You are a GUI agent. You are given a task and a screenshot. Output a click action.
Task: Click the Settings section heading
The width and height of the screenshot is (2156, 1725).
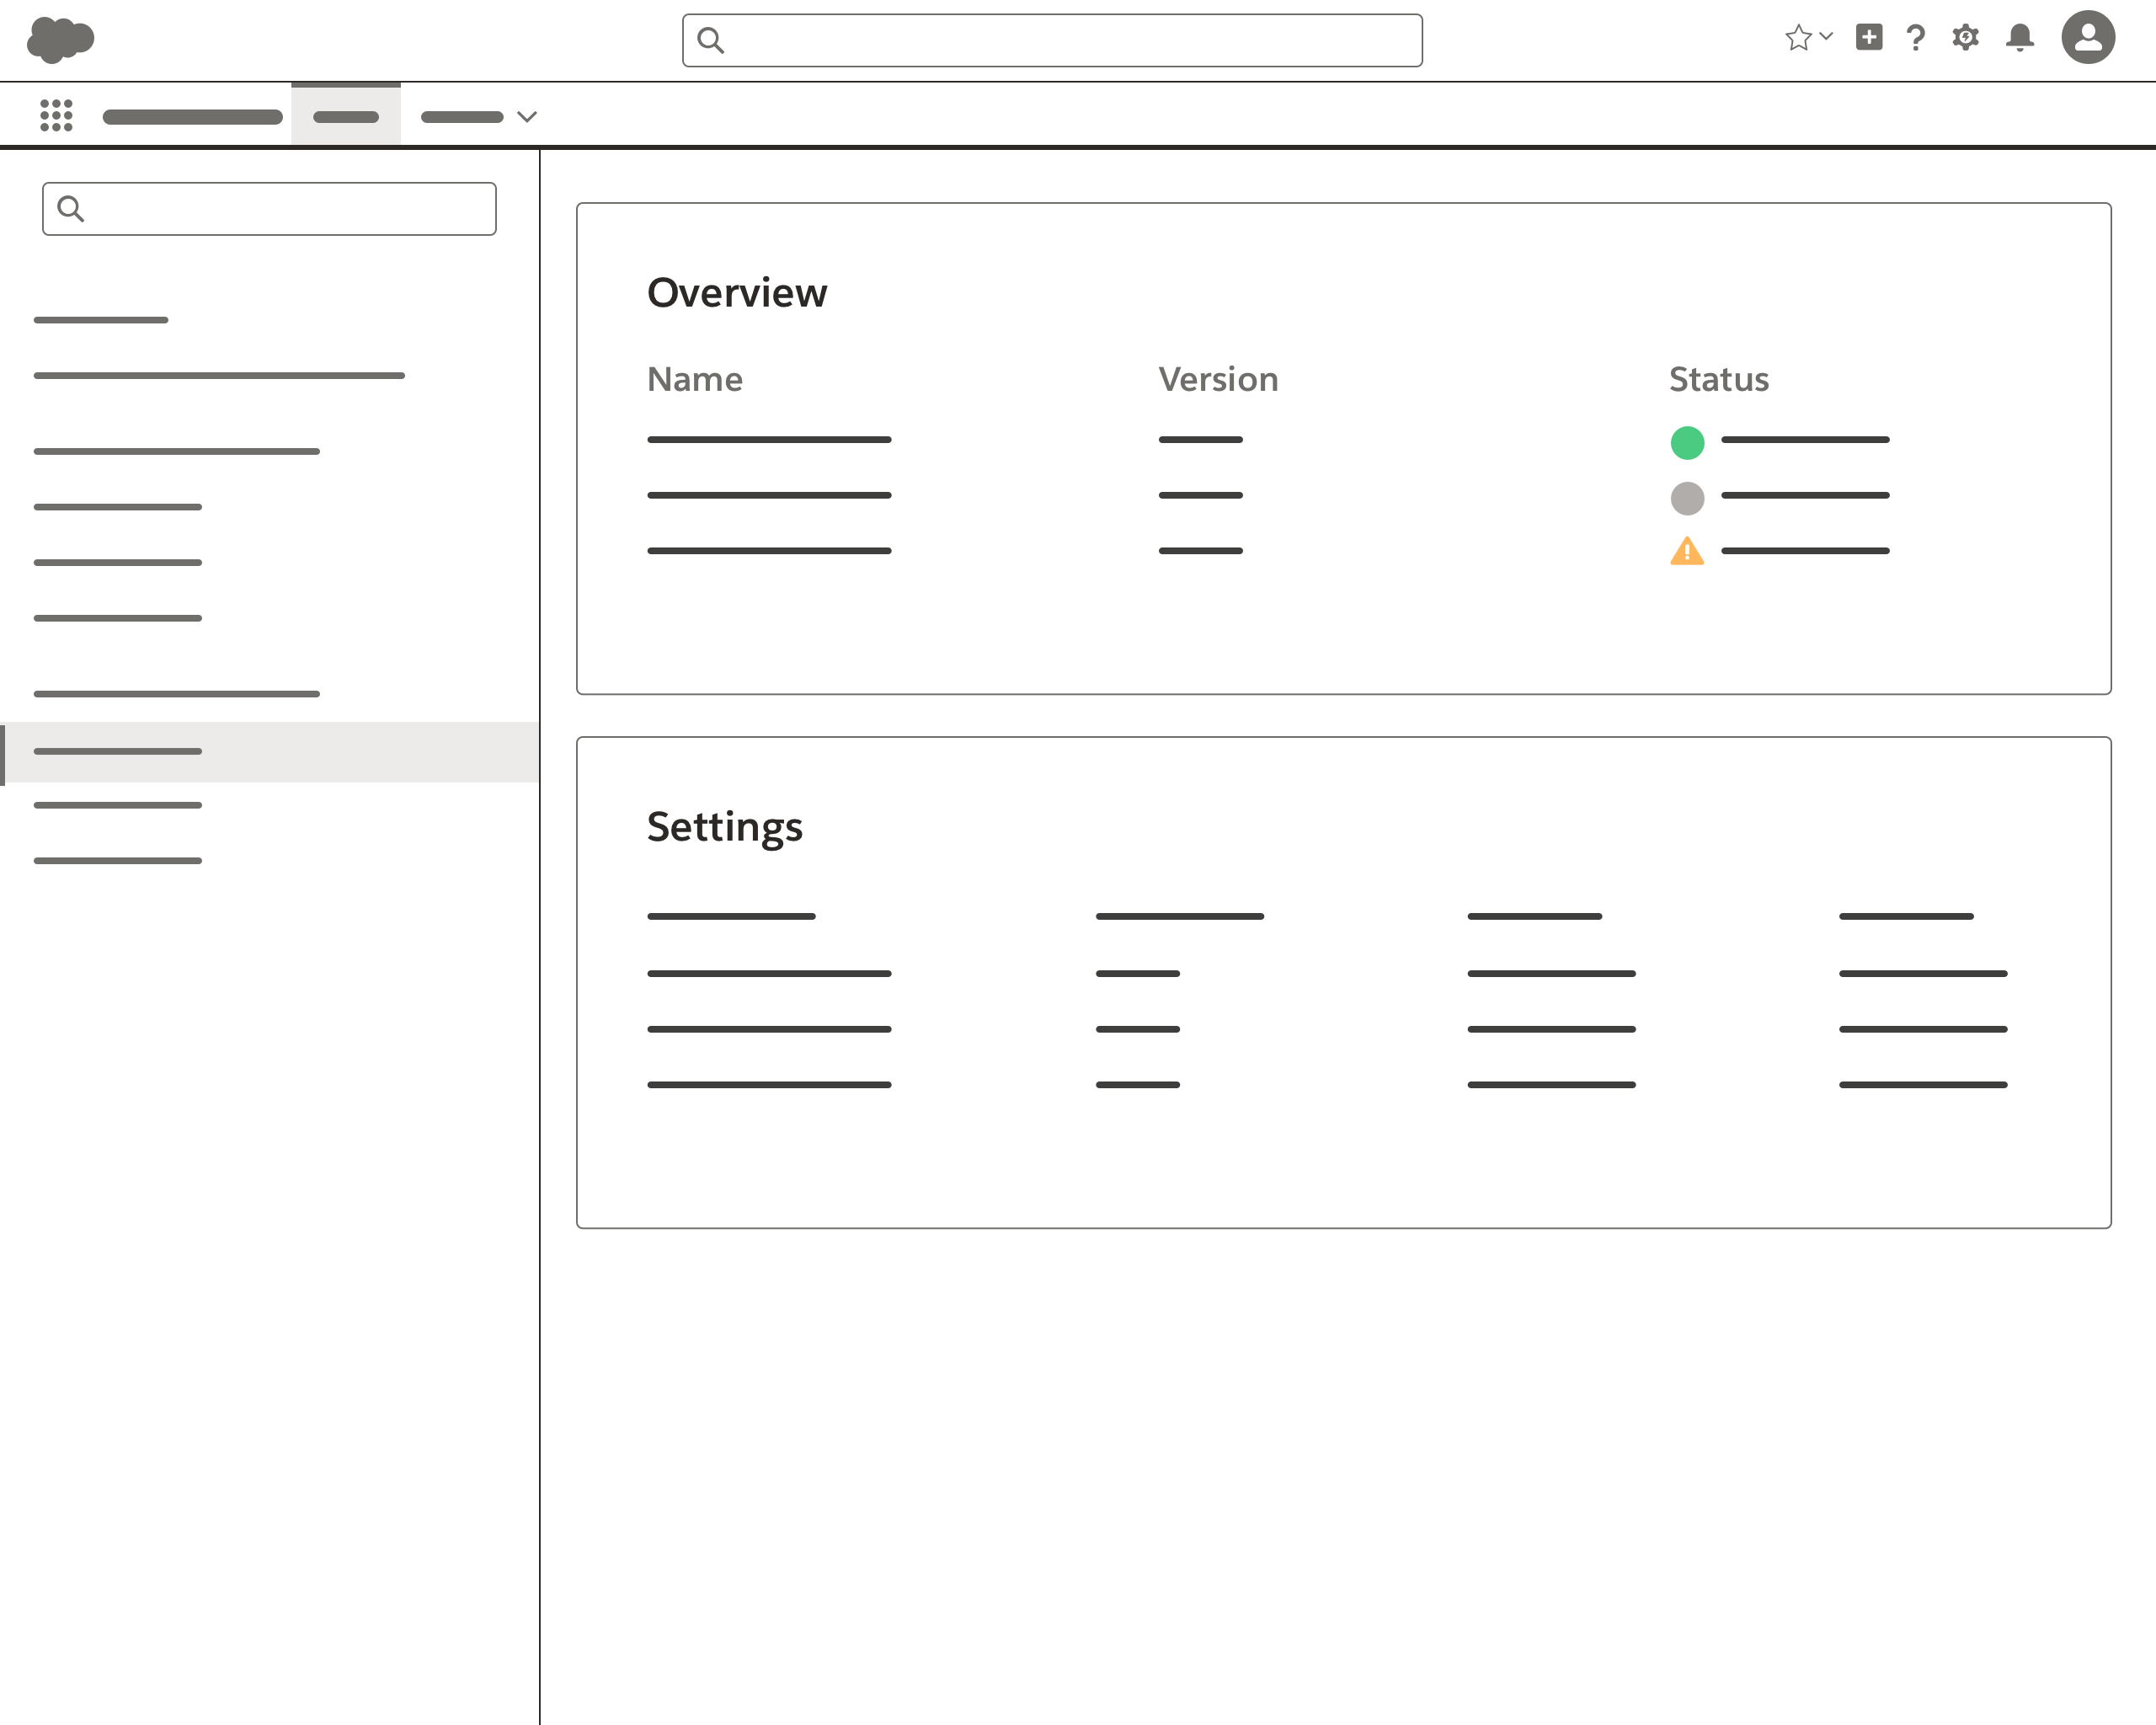(724, 827)
